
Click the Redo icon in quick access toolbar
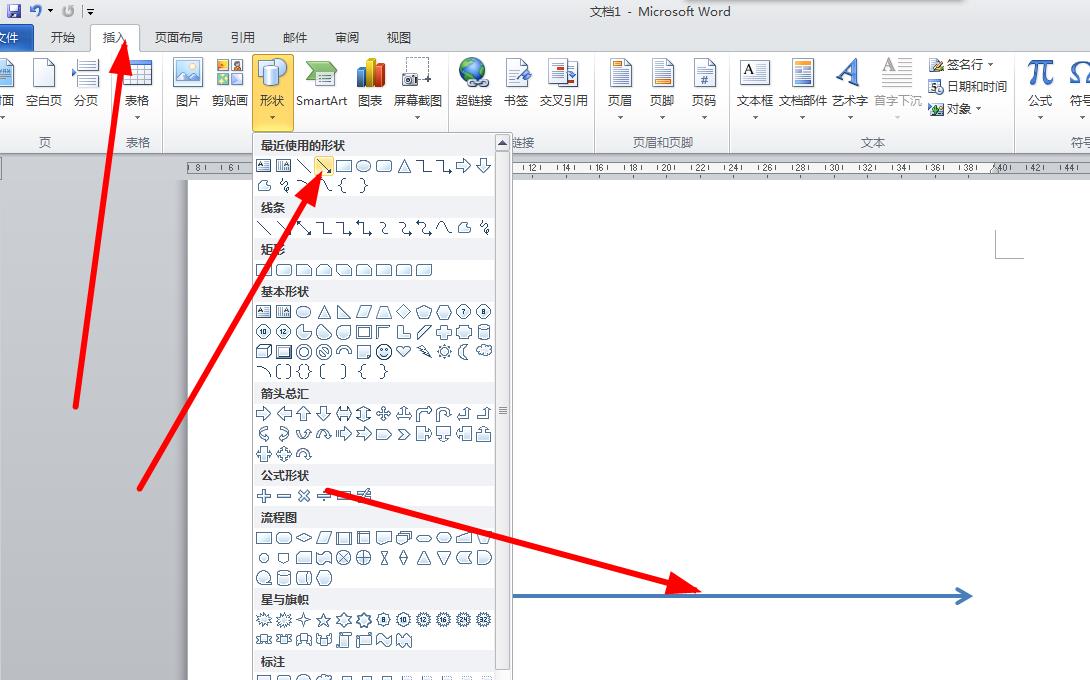[68, 11]
